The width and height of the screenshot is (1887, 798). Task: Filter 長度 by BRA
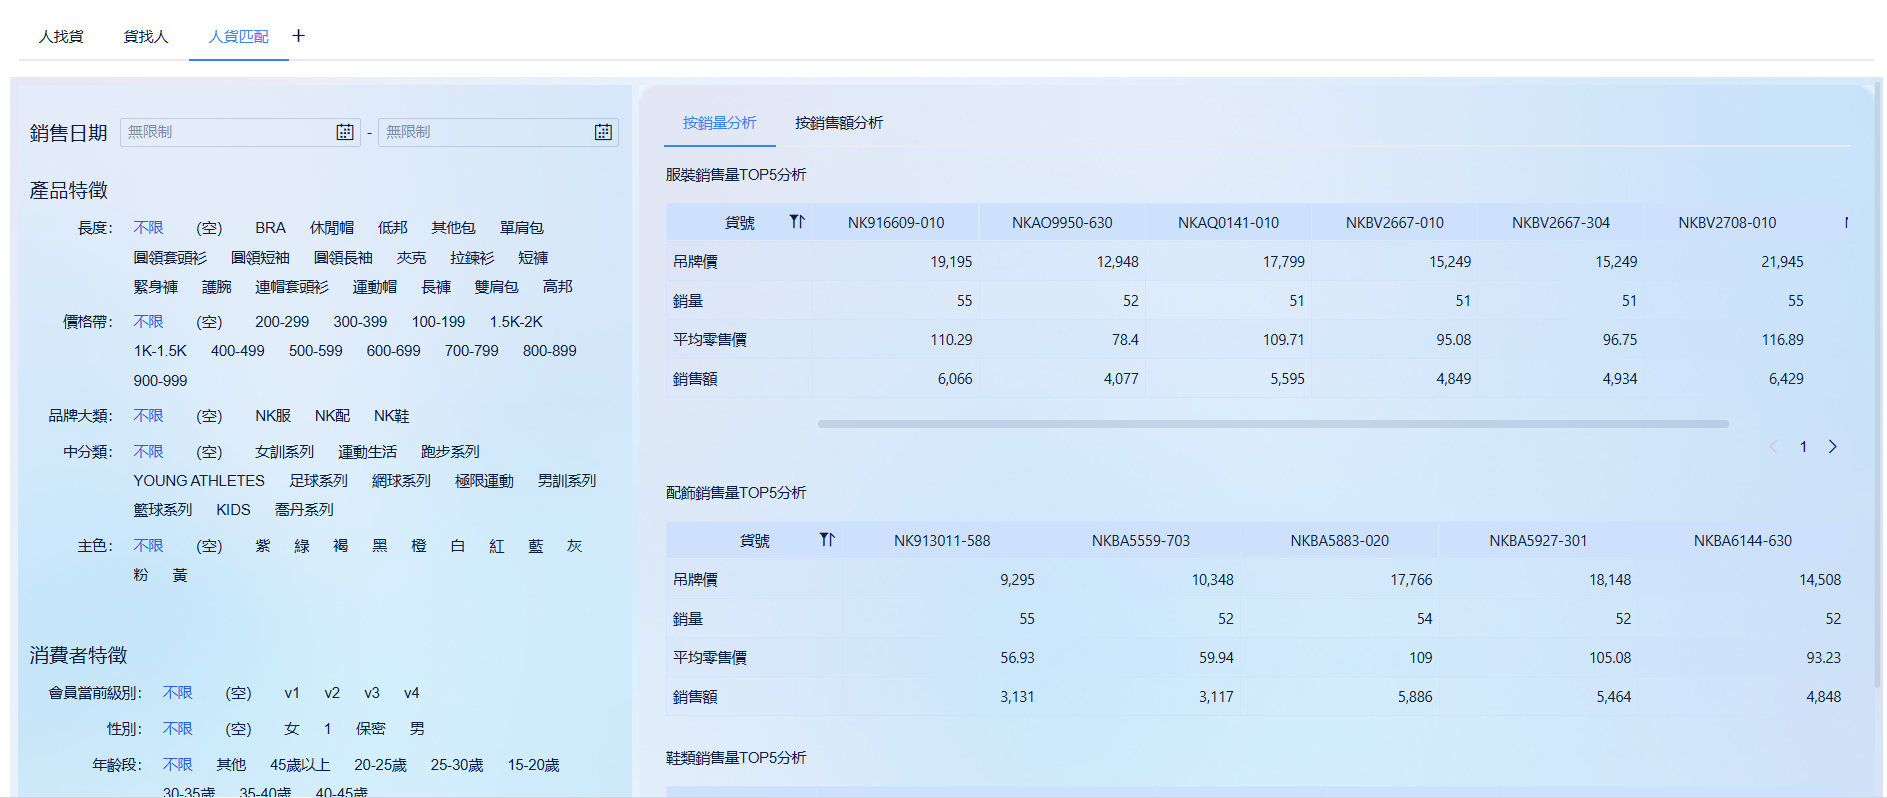pos(270,228)
